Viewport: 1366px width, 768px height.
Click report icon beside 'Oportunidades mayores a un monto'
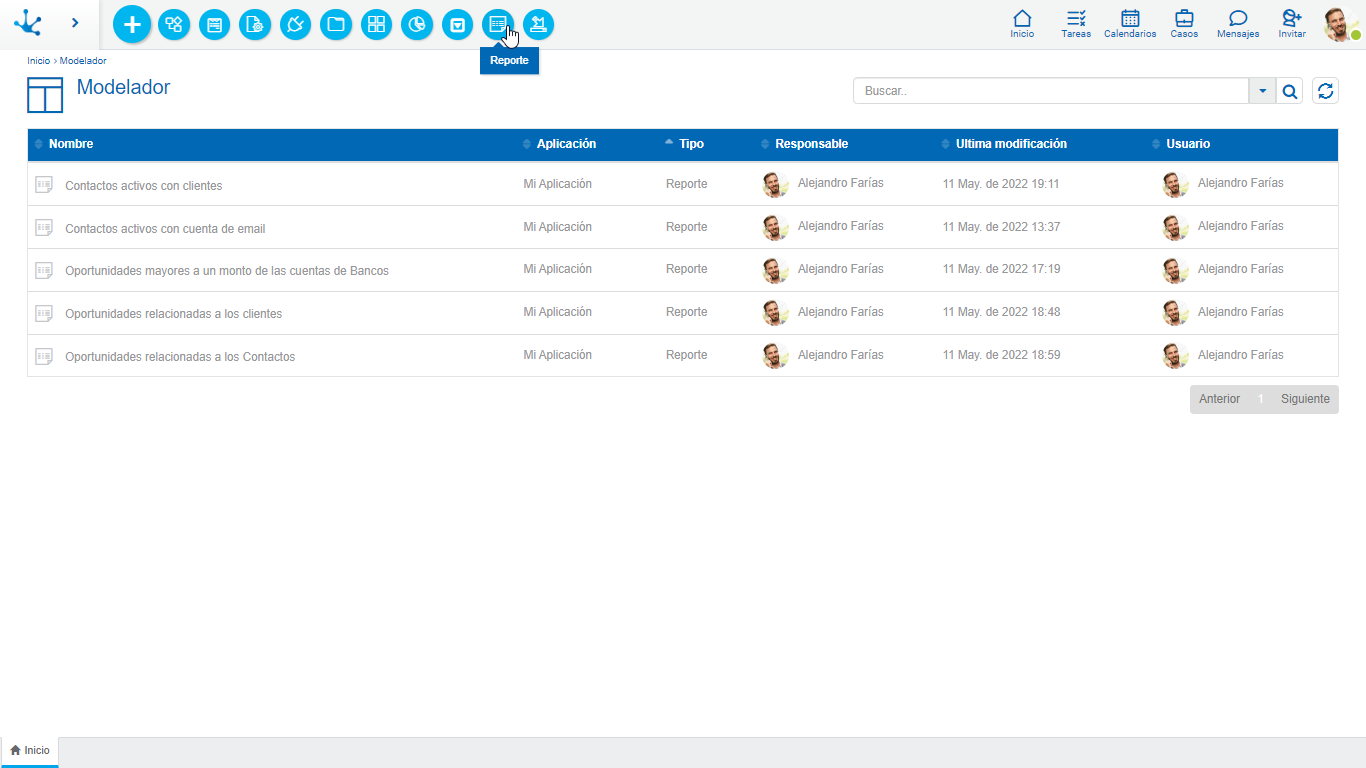44,270
